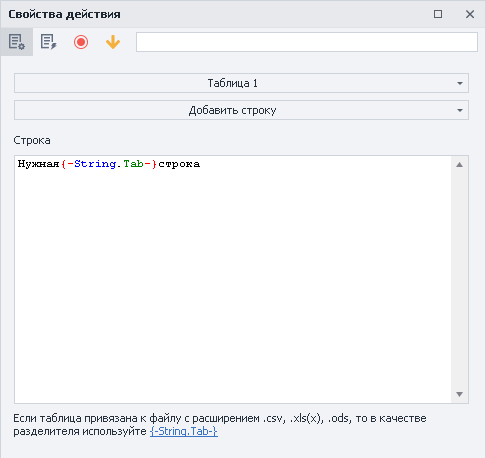486x458 pixels.
Task: Place cursor on the word "Нужная" in editor
Action: pyautogui.click(x=38, y=164)
